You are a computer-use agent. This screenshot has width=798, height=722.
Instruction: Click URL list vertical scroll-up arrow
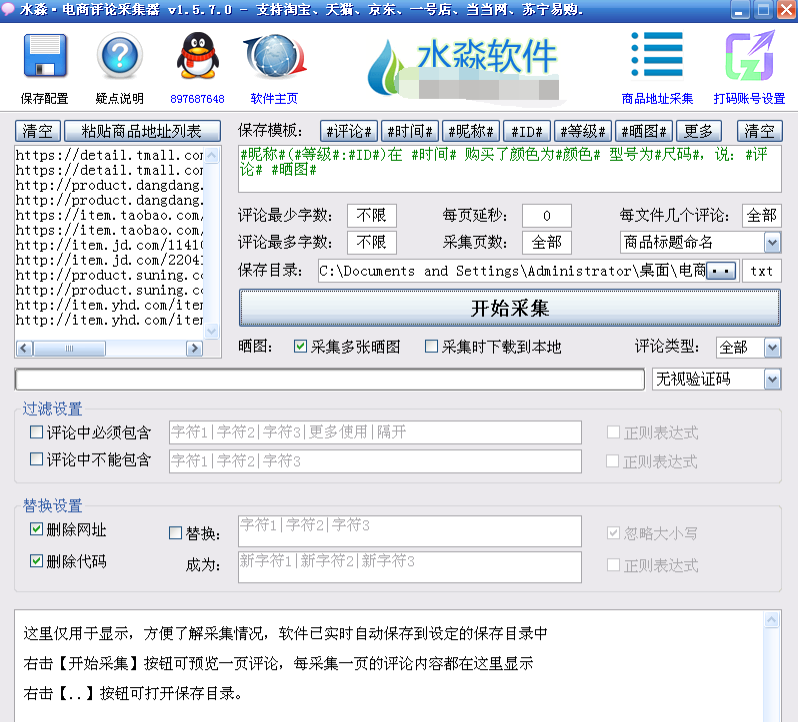[212, 154]
